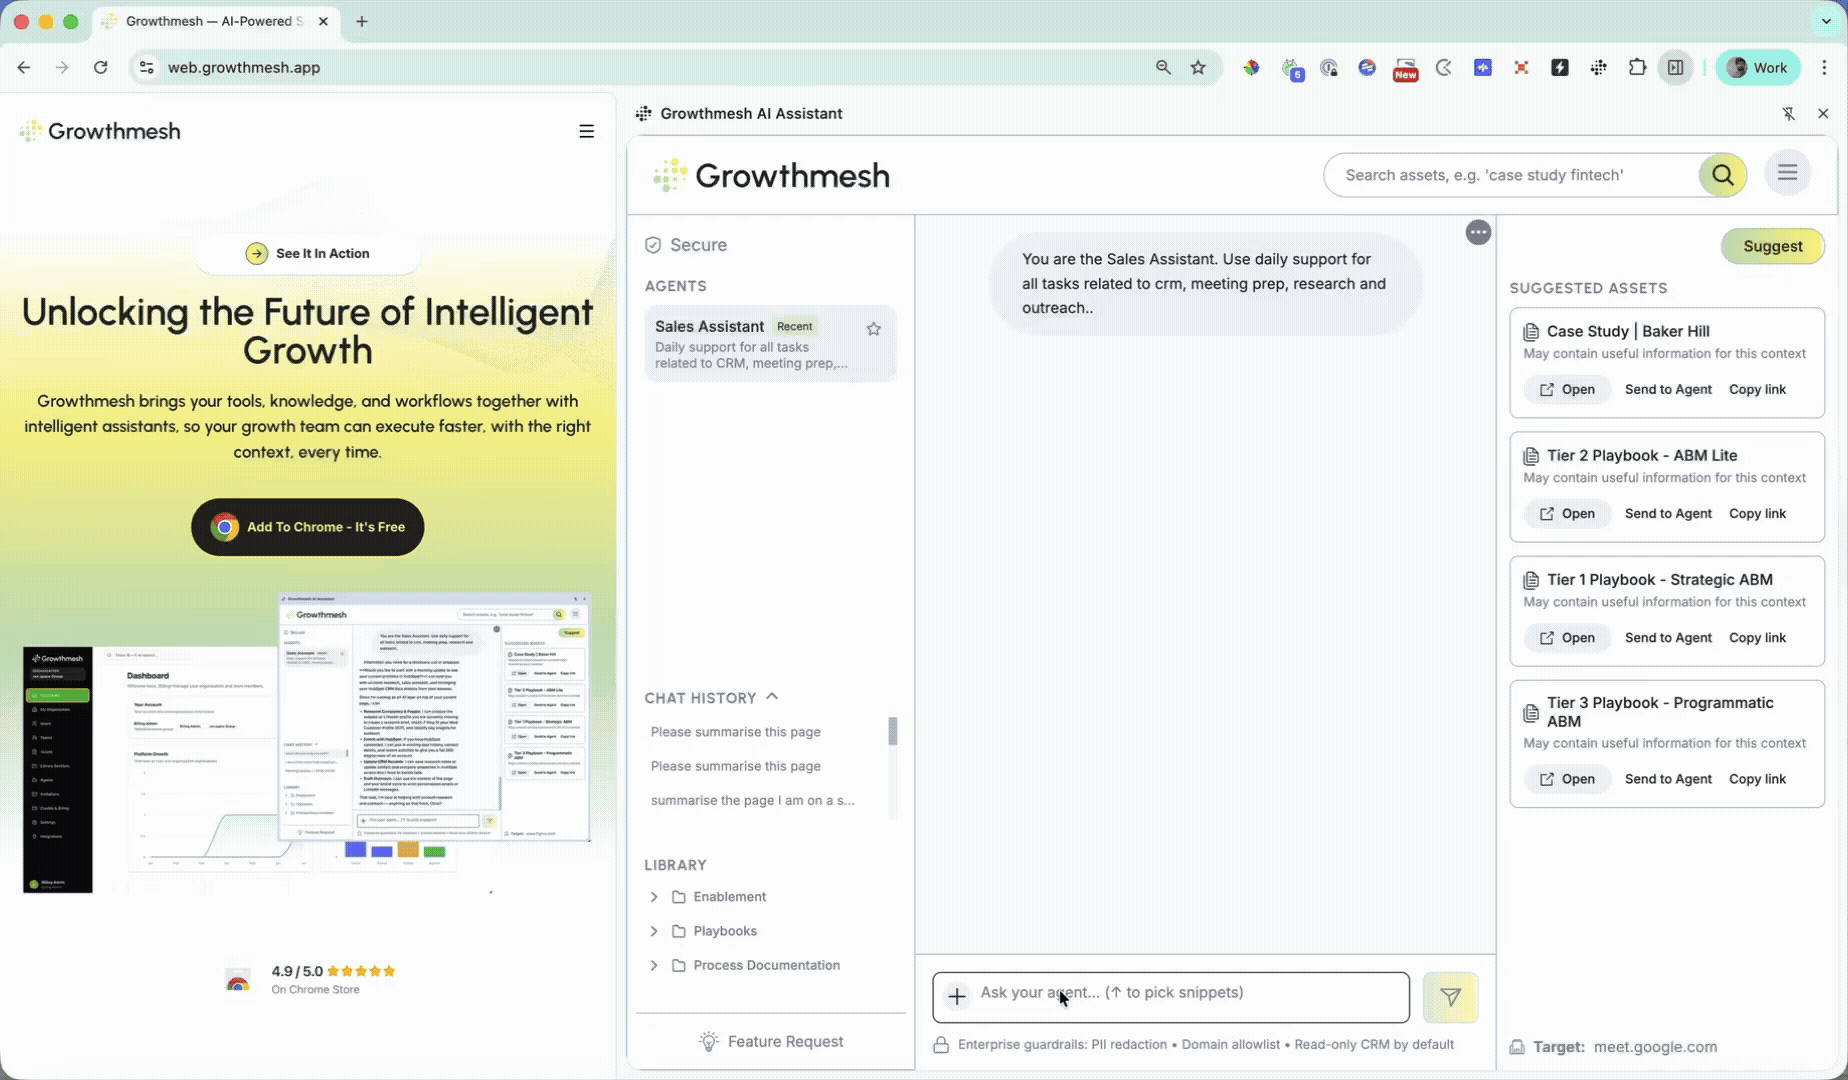Copy link for Case Study Baker Hill

pos(1757,389)
